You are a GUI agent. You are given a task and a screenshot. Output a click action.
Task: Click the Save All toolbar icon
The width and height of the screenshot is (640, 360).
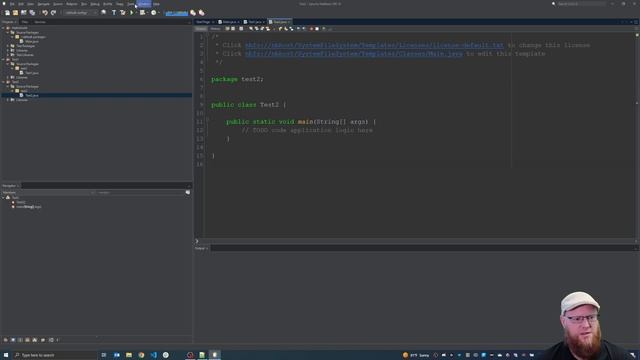(32, 13)
